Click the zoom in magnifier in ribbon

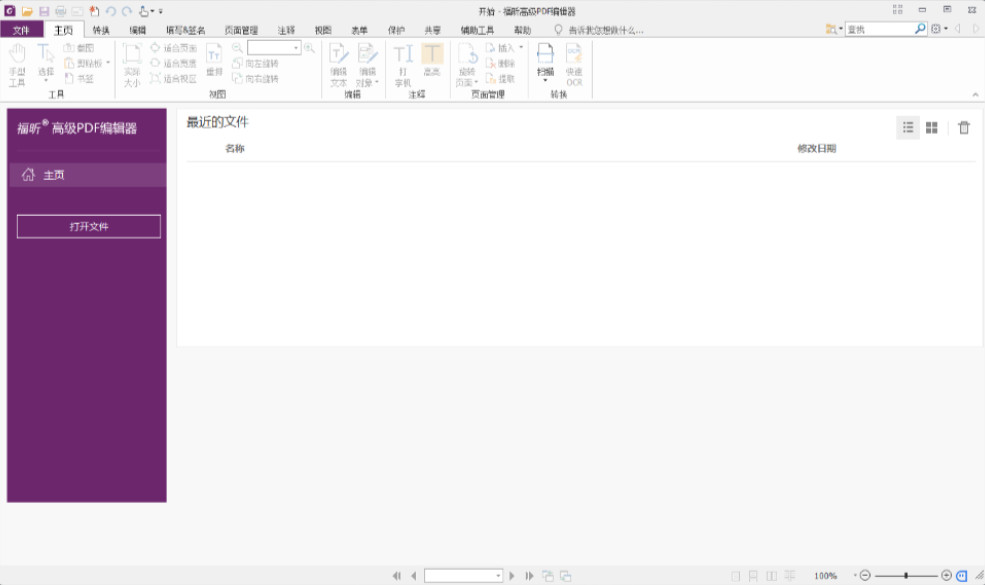click(309, 48)
